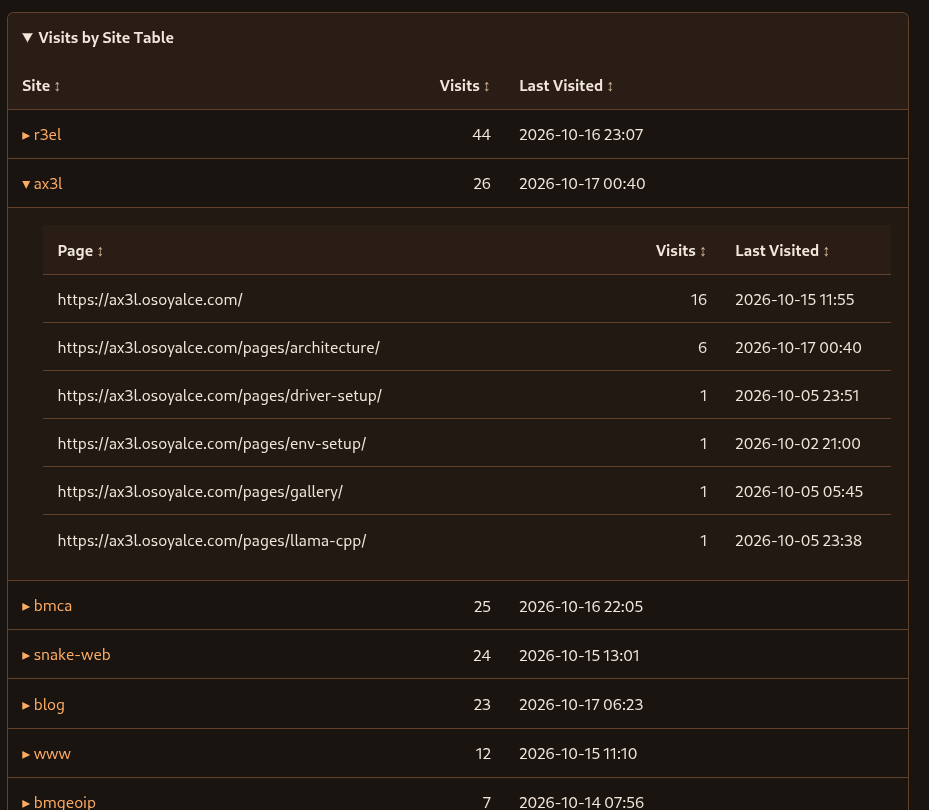929x810 pixels.
Task: Click the timestamp 2026-10-15 11:55
Action: (x=795, y=299)
